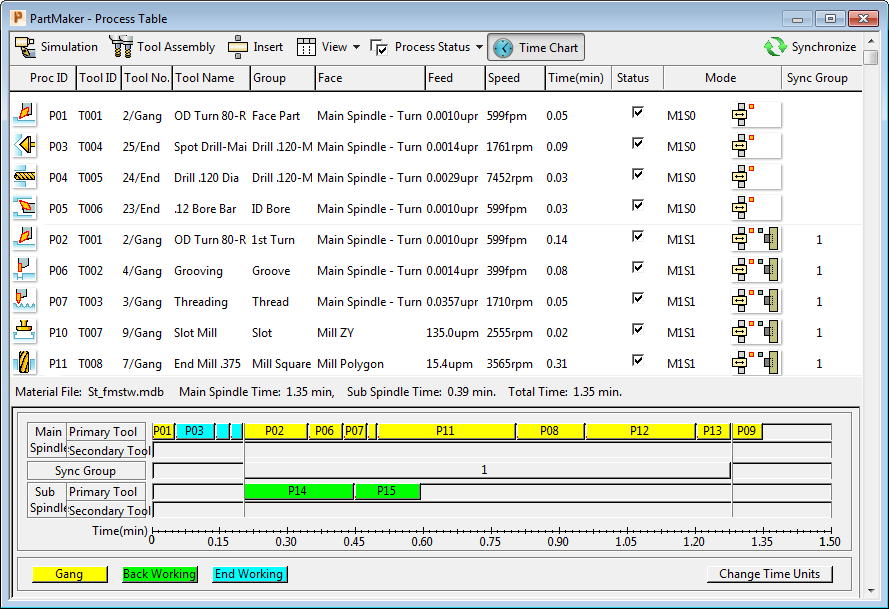The height and width of the screenshot is (609, 889).
Task: Toggle status checkbox for P10
Action: click(638, 329)
